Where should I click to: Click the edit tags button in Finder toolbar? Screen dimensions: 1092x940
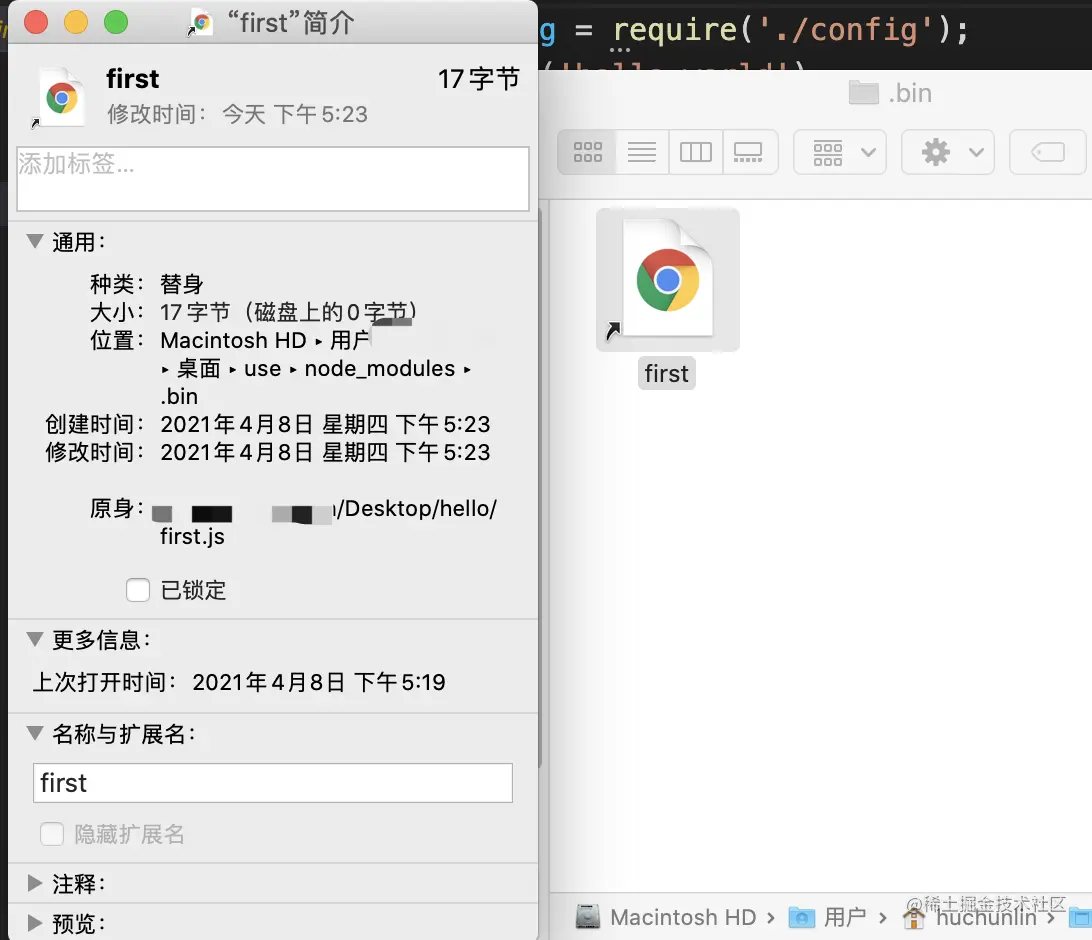coord(1048,152)
